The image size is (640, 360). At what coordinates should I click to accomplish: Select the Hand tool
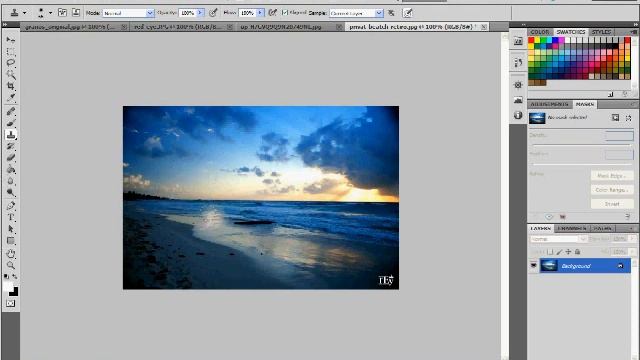[11, 253]
